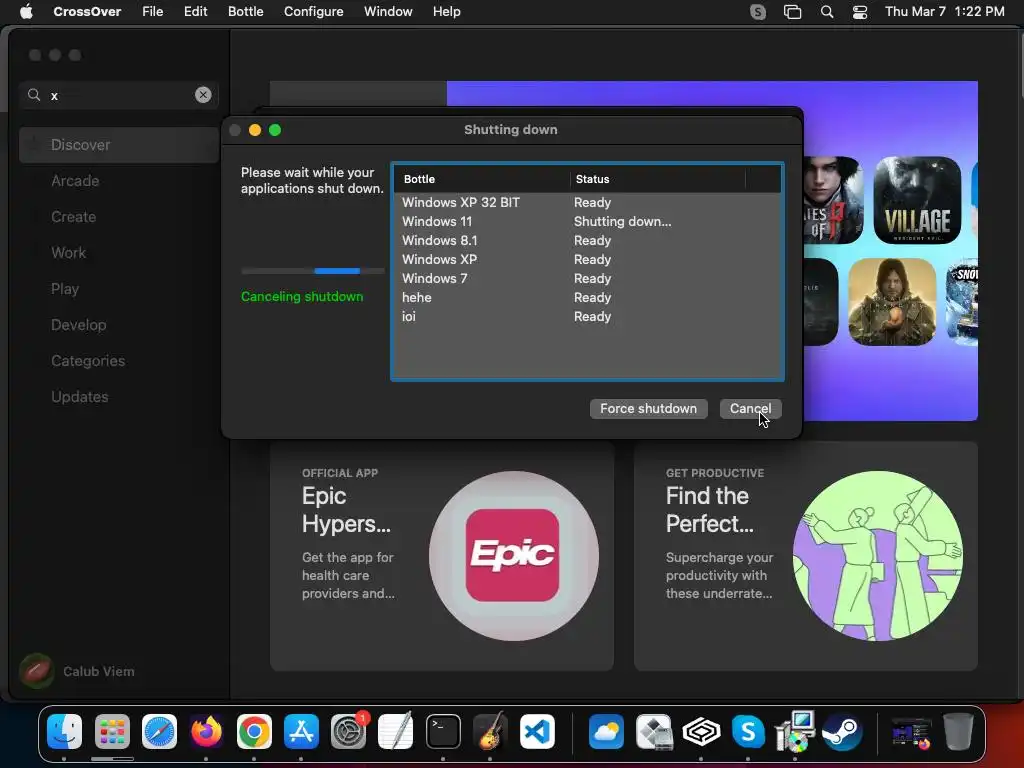Open the Resident Evil Village app icon
This screenshot has height=768, width=1024.
point(918,200)
